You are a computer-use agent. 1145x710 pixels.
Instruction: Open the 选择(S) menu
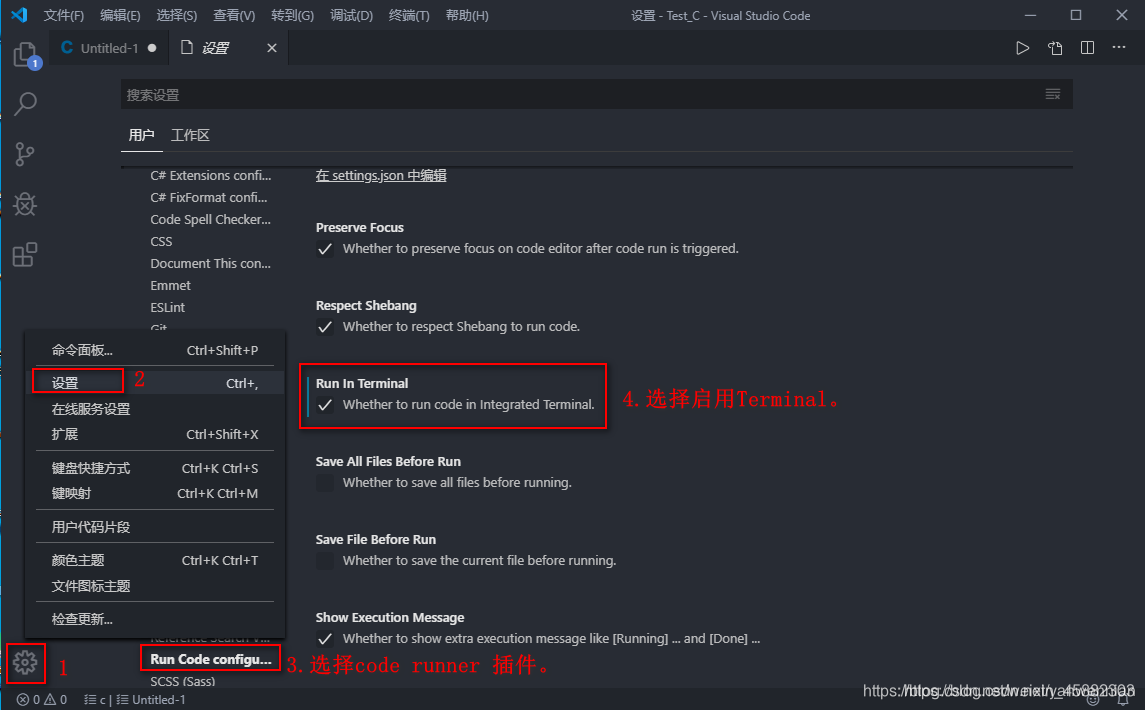[177, 15]
